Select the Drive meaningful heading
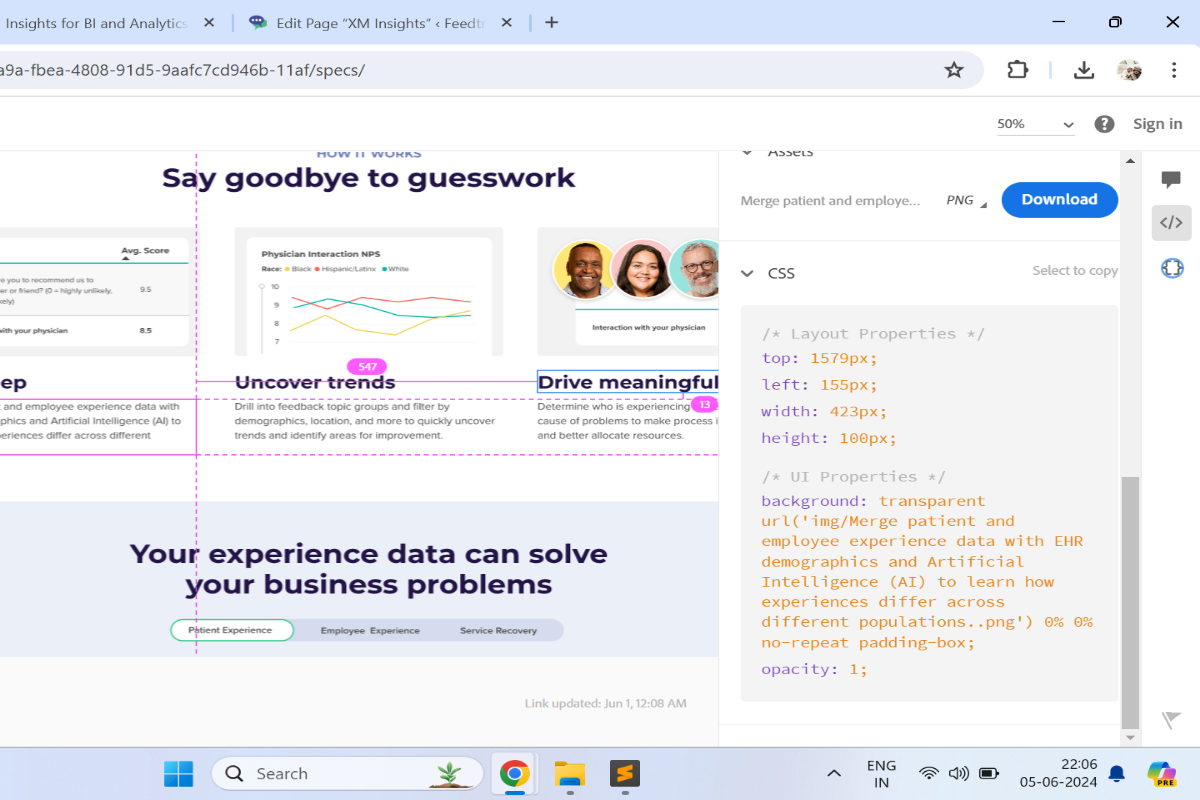This screenshot has width=1200, height=800. tap(628, 382)
